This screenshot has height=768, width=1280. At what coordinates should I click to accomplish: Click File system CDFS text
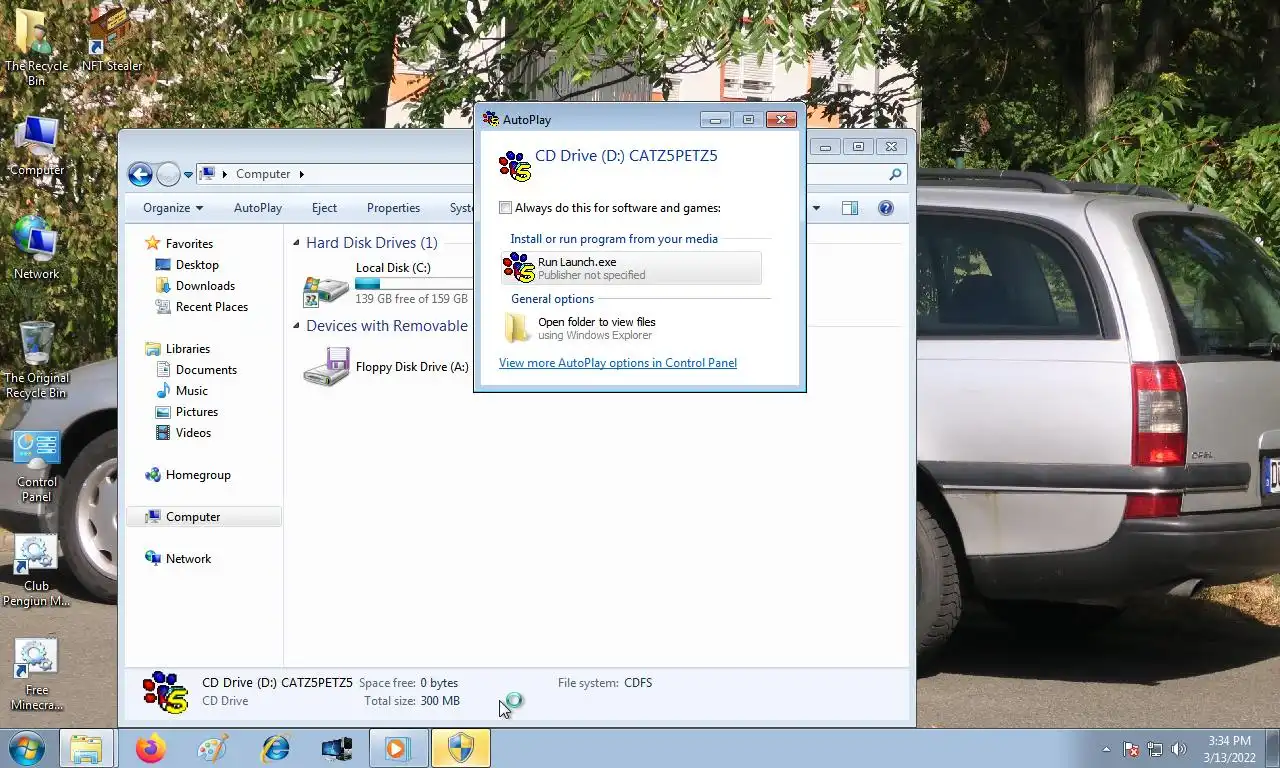(x=605, y=683)
